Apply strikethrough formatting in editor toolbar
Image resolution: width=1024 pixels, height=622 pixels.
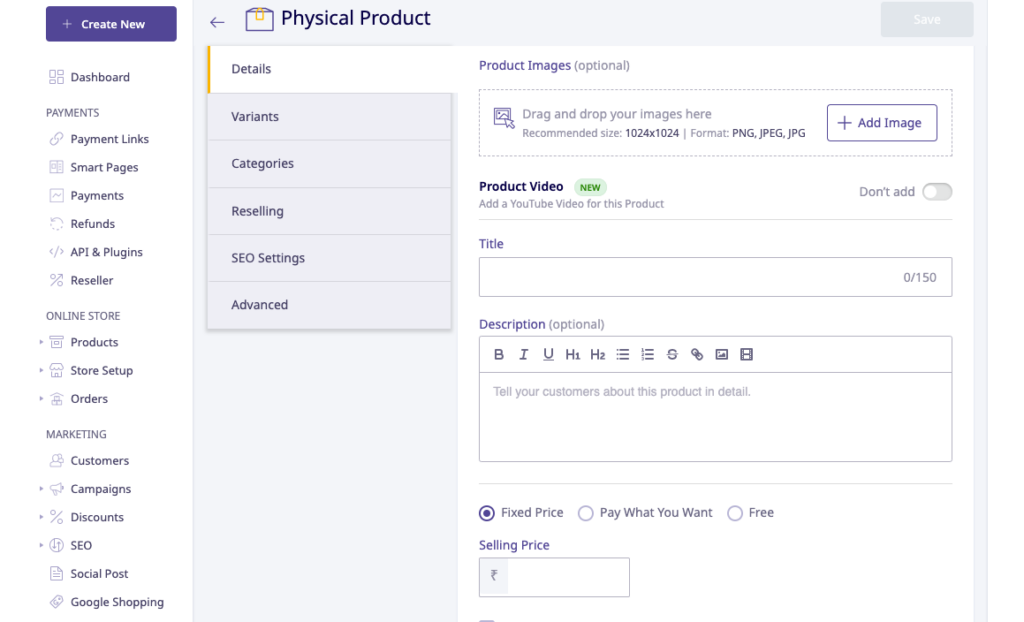pos(672,355)
